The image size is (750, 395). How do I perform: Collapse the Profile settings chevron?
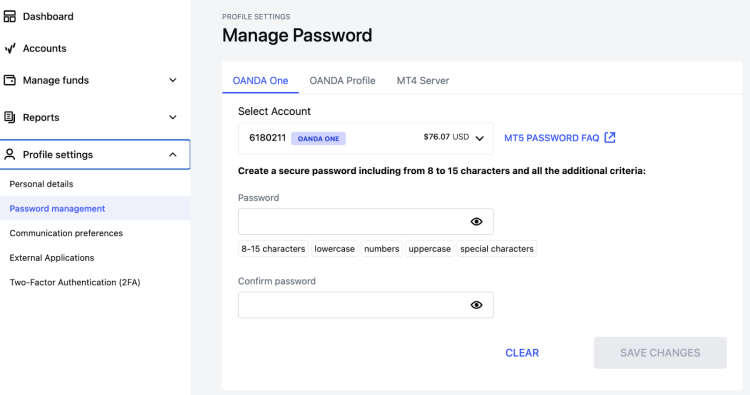coord(173,154)
